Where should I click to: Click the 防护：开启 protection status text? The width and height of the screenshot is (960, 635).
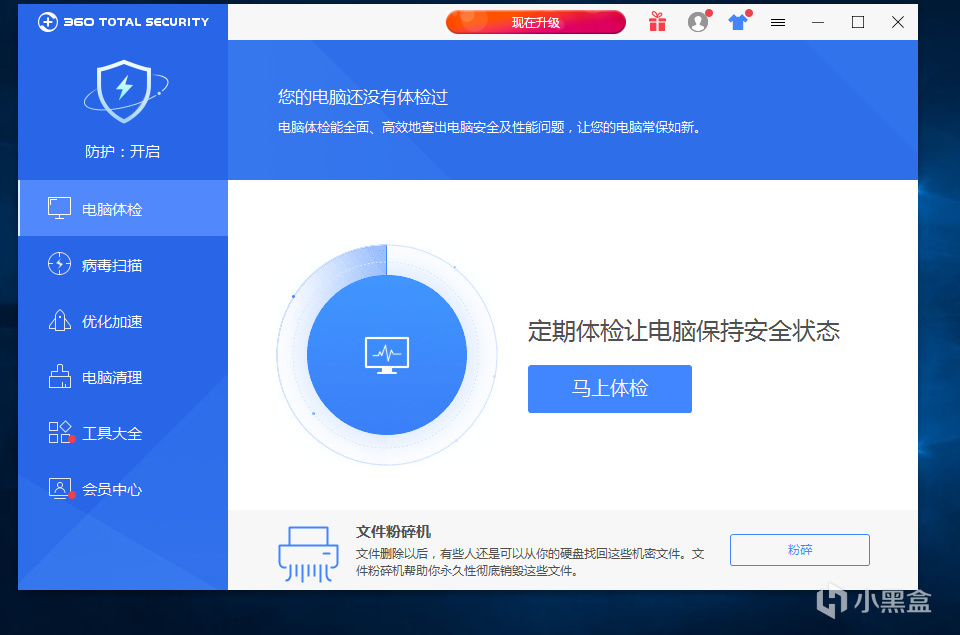122,151
